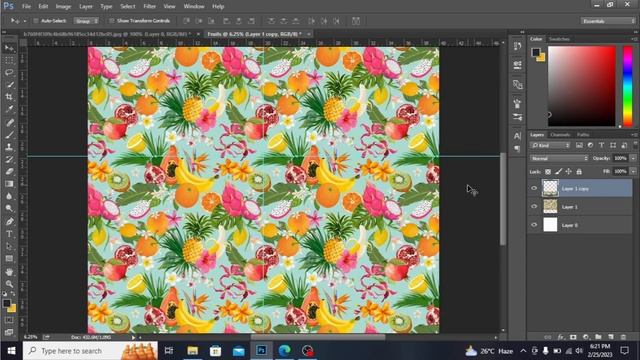Select the Layer 1 copy thumbnail

pos(550,188)
